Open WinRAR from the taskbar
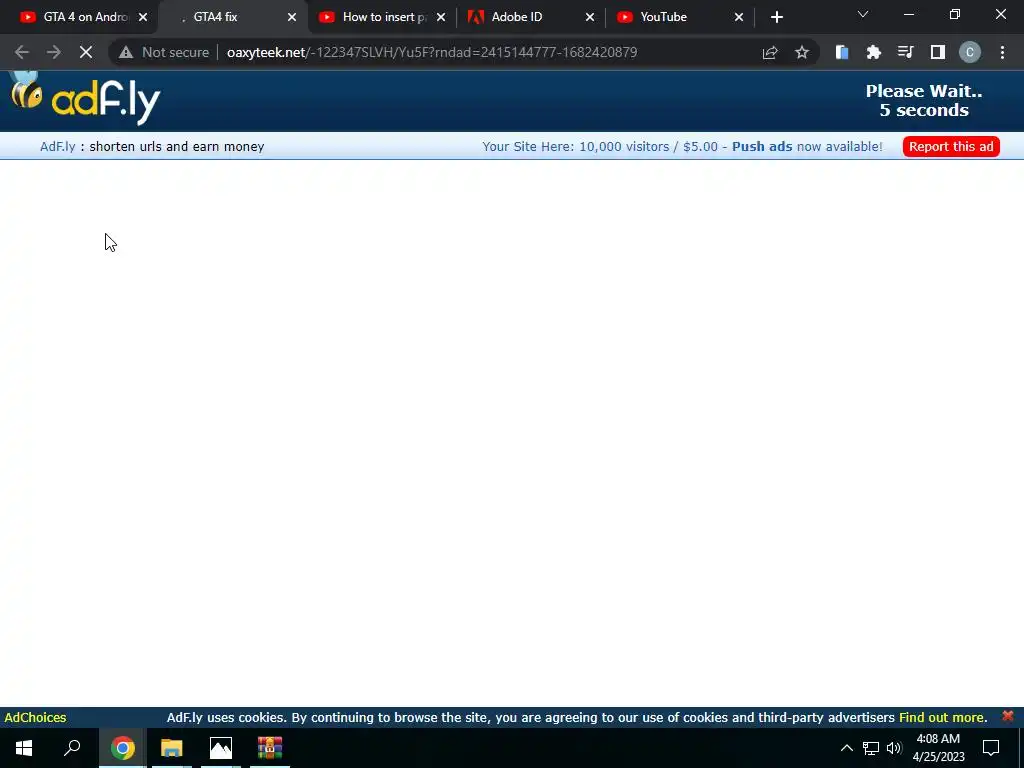 (270, 748)
